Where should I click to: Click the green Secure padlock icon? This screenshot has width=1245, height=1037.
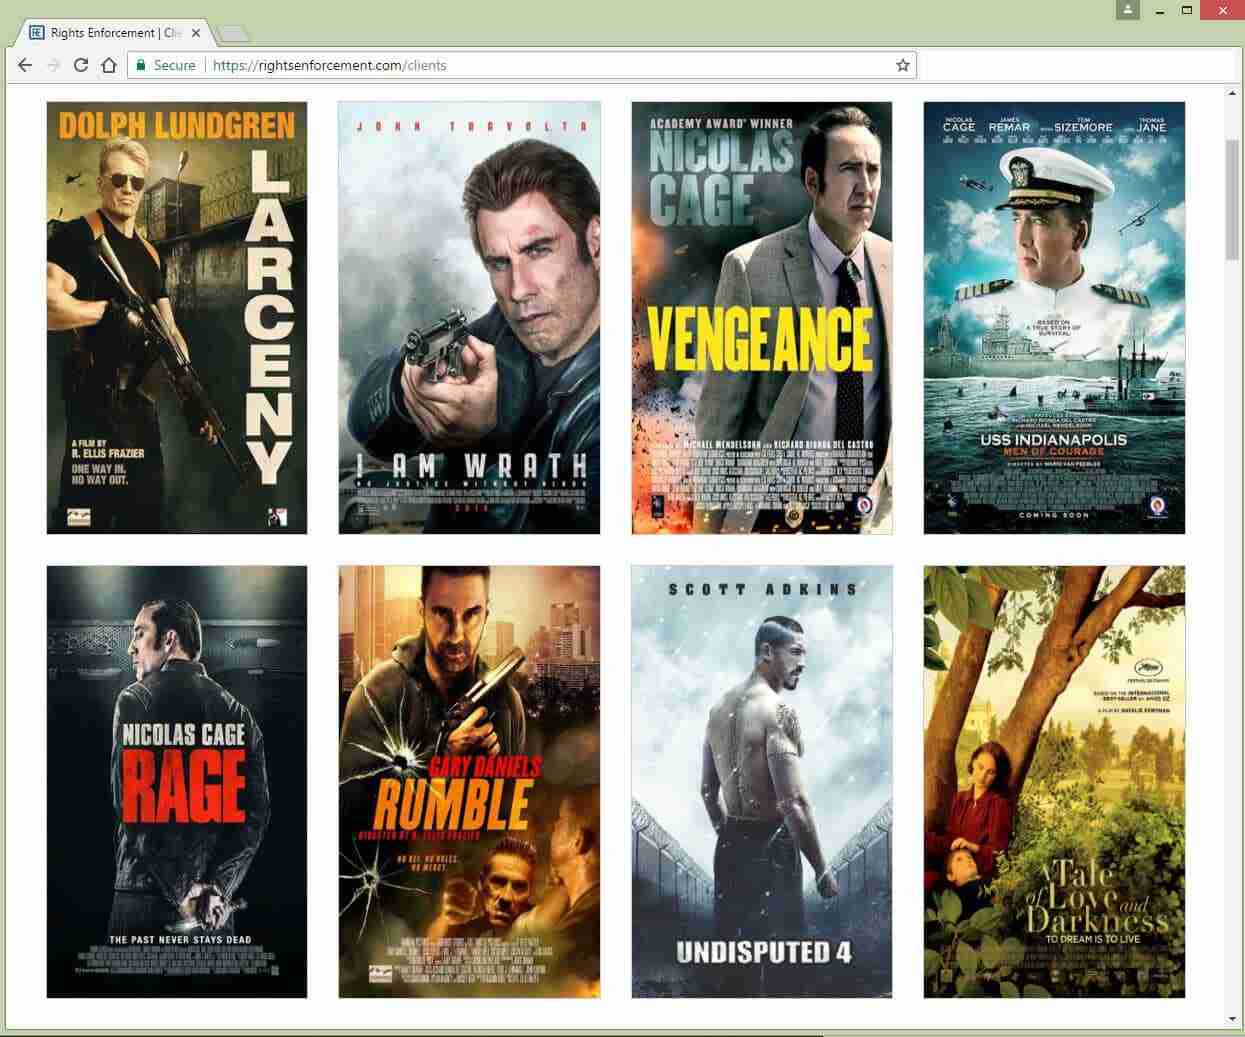(x=141, y=65)
